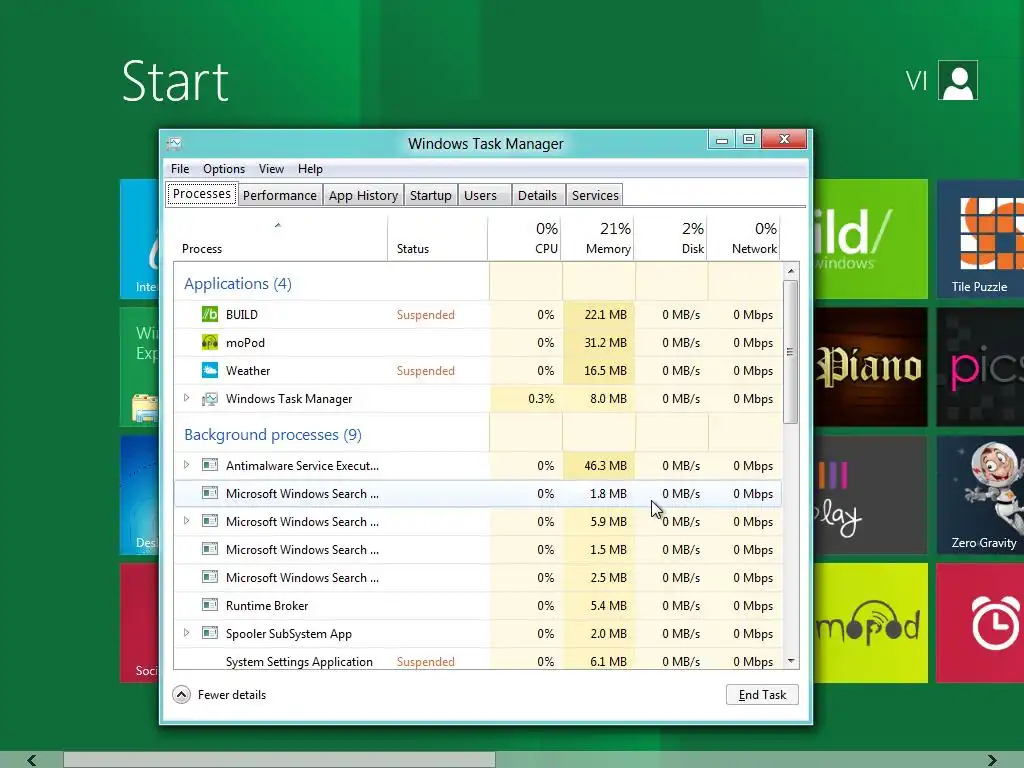Expand the Antimalware Service Executable group
Screen dimensions: 1024x768
pos(187,465)
